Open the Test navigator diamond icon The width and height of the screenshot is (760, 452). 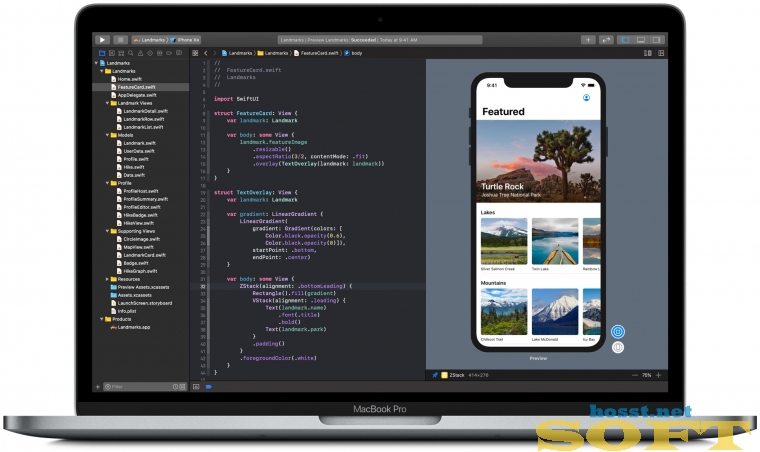coord(150,53)
